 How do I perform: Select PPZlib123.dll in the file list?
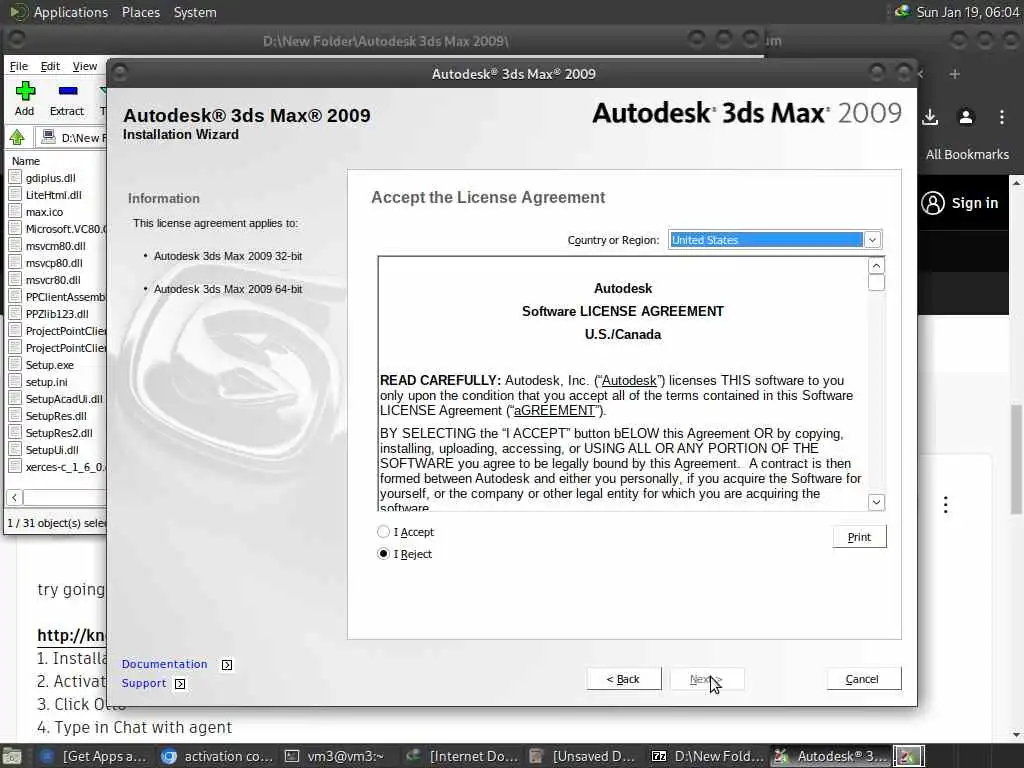(x=57, y=313)
